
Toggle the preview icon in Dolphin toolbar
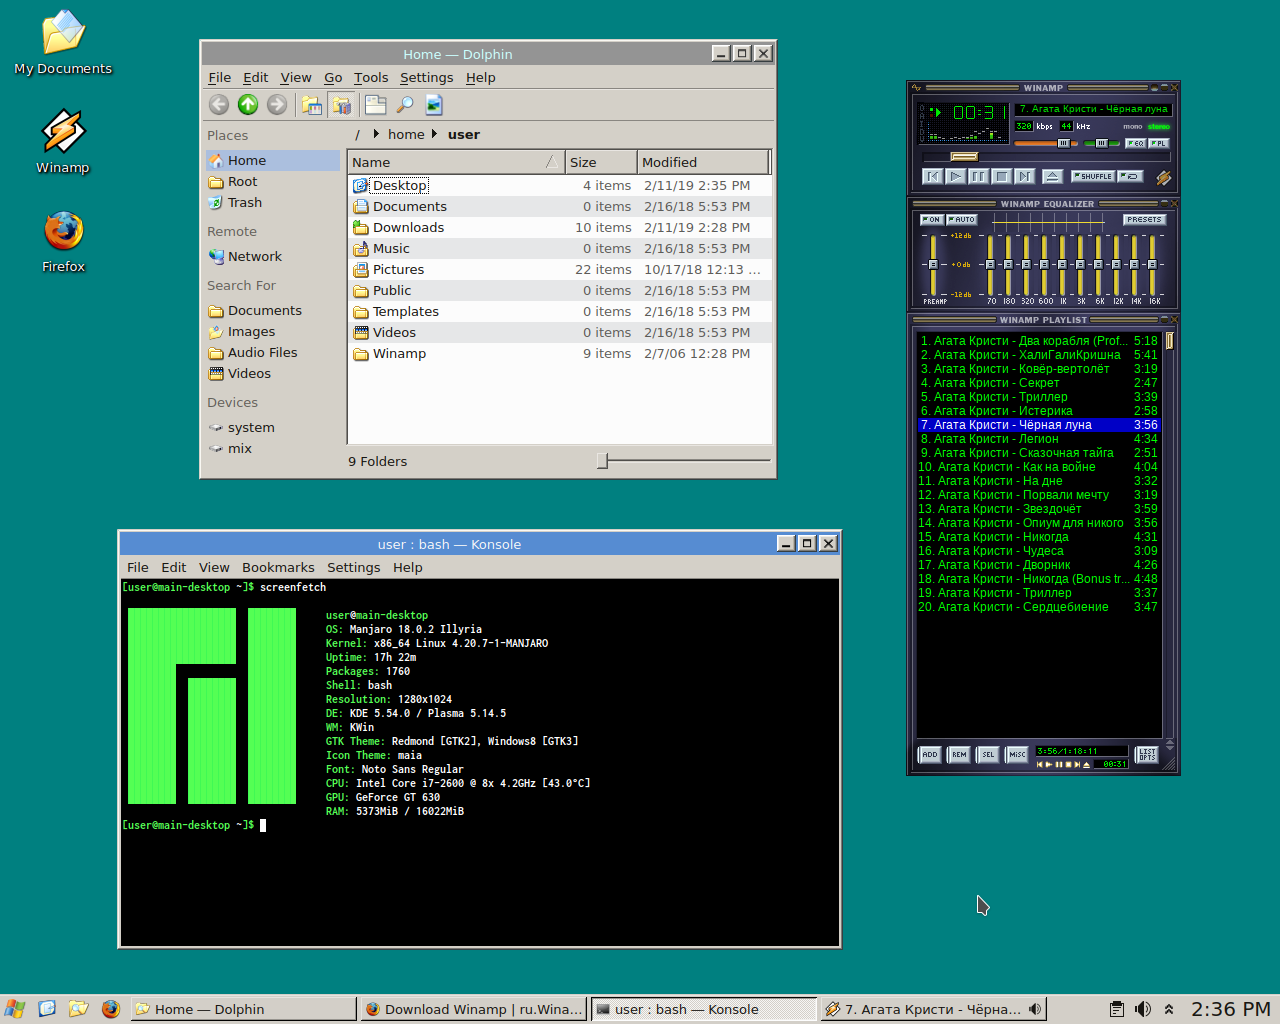(x=434, y=104)
